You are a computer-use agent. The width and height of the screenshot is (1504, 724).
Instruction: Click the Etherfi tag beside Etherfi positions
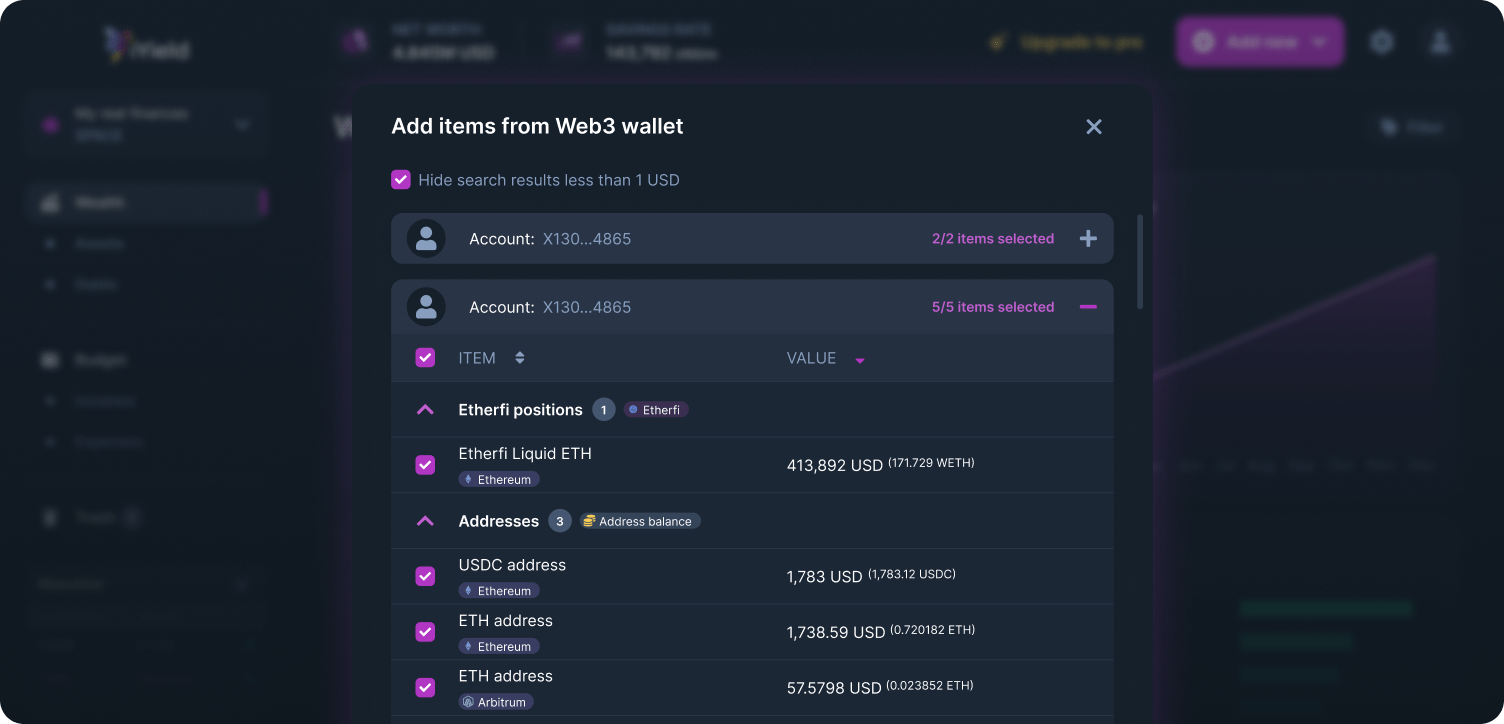656,409
